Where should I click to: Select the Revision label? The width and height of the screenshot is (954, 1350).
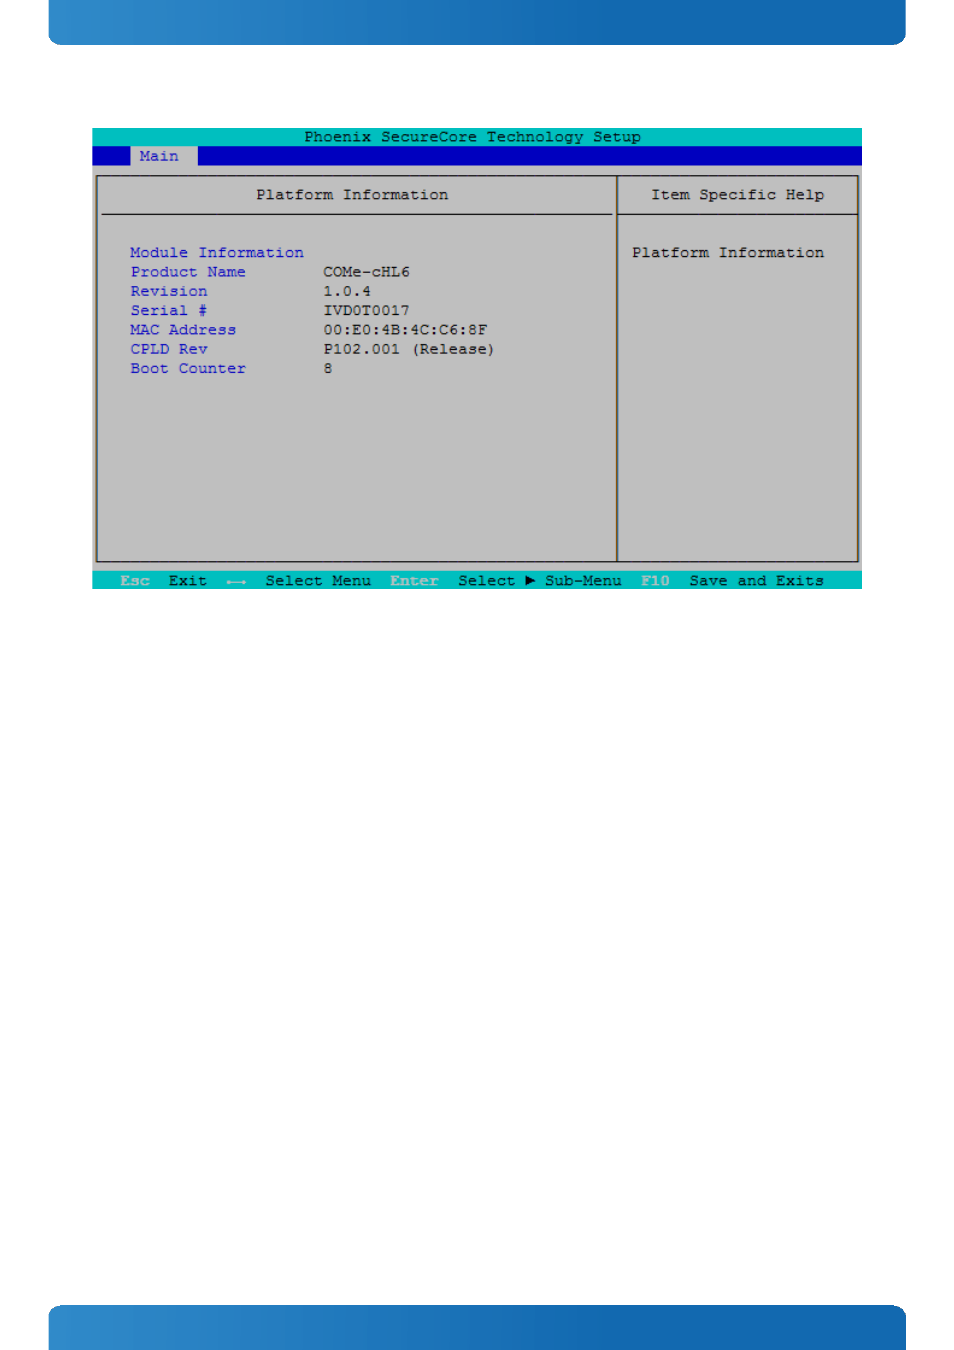[169, 291]
